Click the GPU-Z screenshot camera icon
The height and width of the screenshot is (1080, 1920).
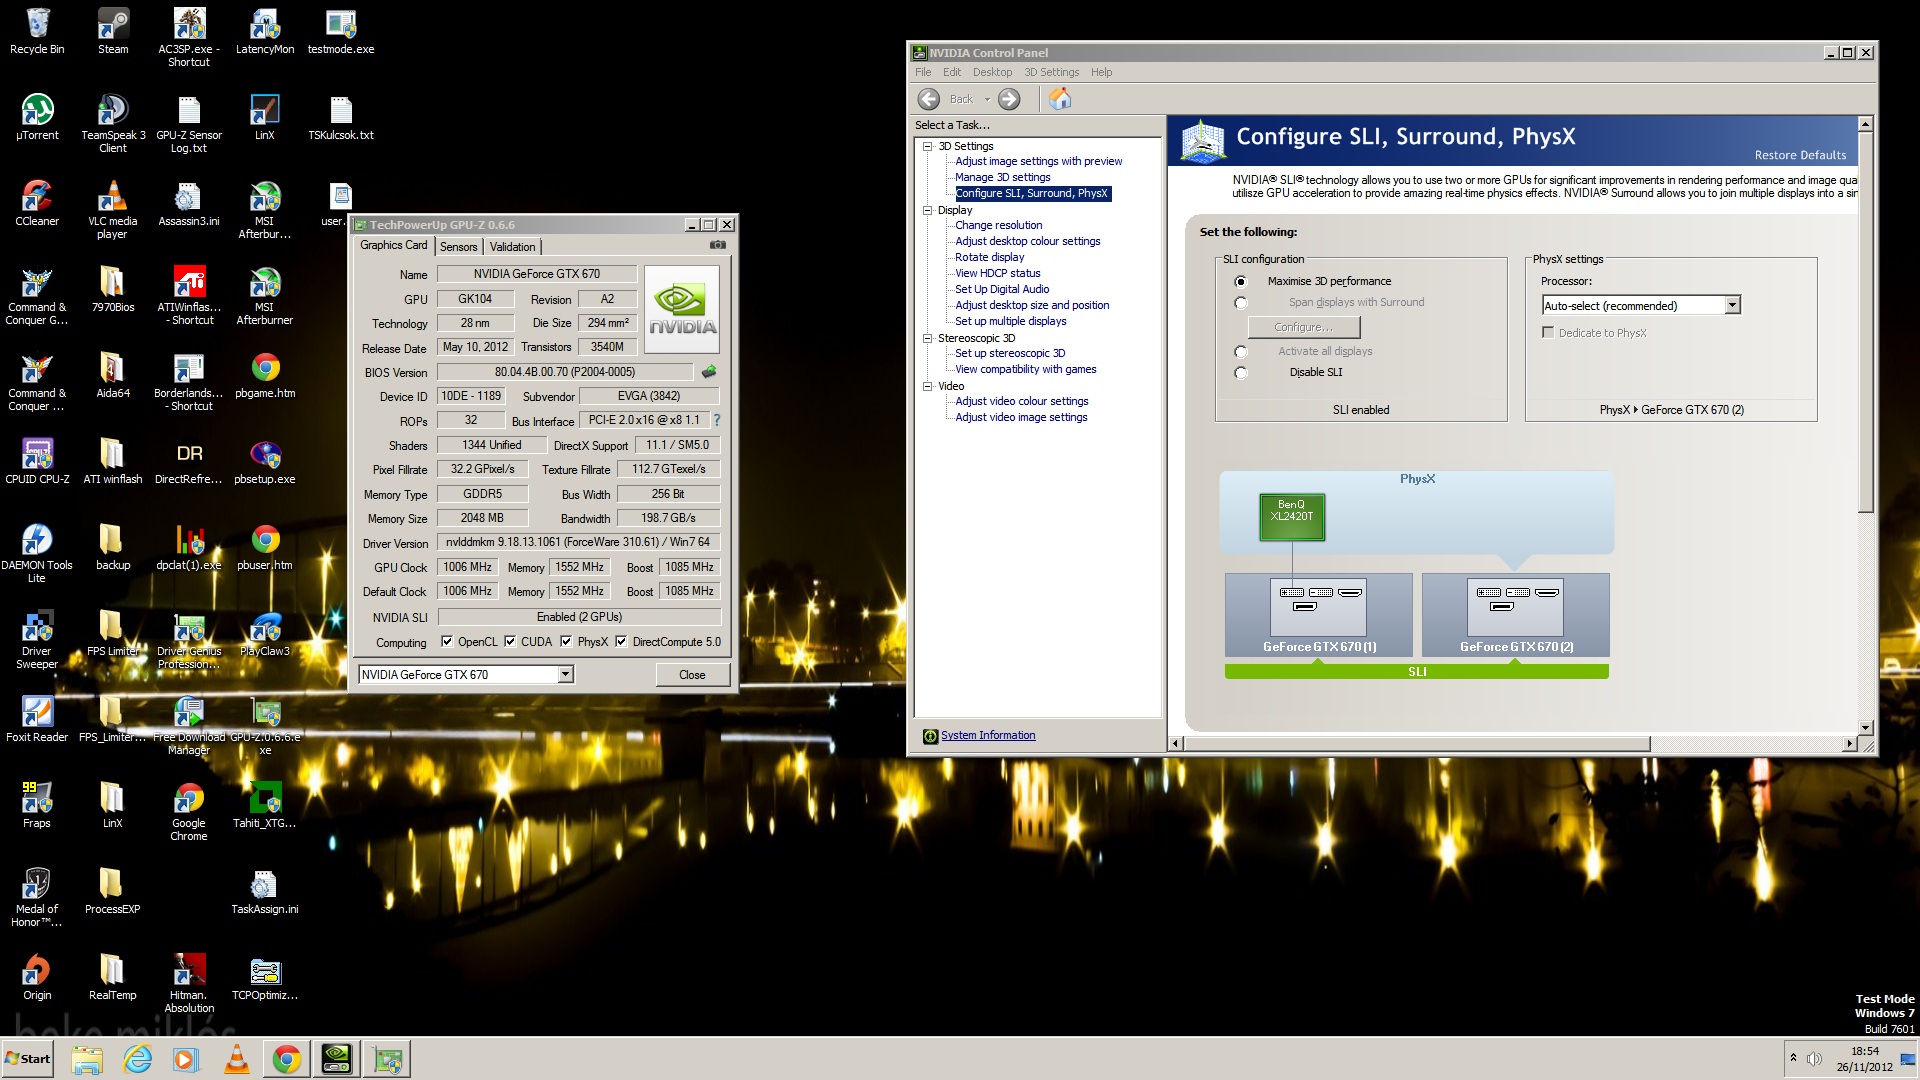(717, 245)
